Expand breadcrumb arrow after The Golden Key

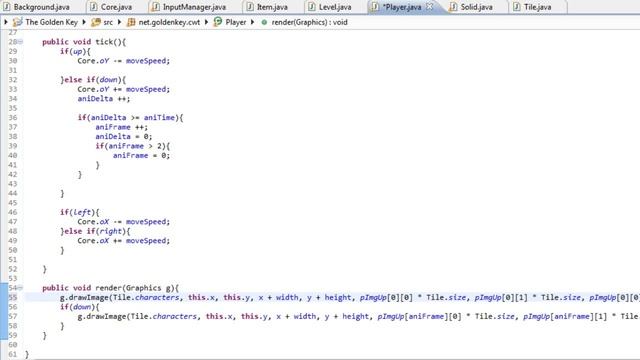tap(84, 22)
